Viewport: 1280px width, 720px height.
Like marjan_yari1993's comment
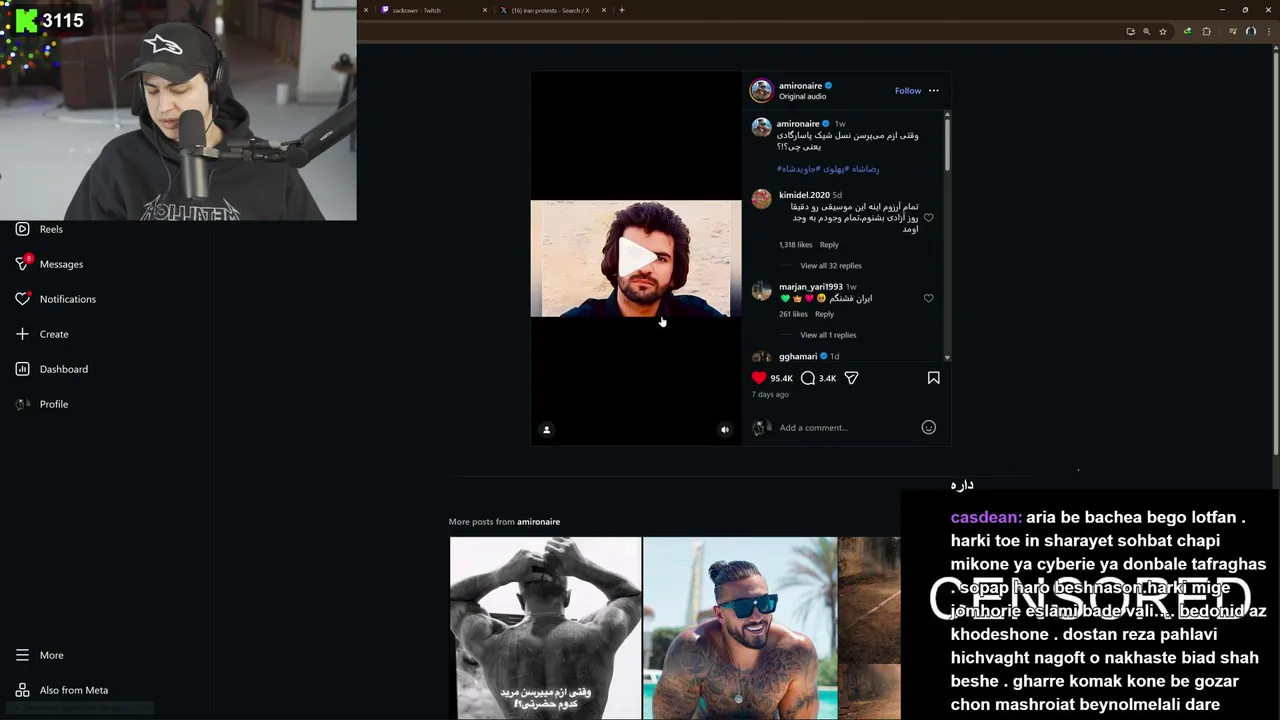tap(928, 298)
